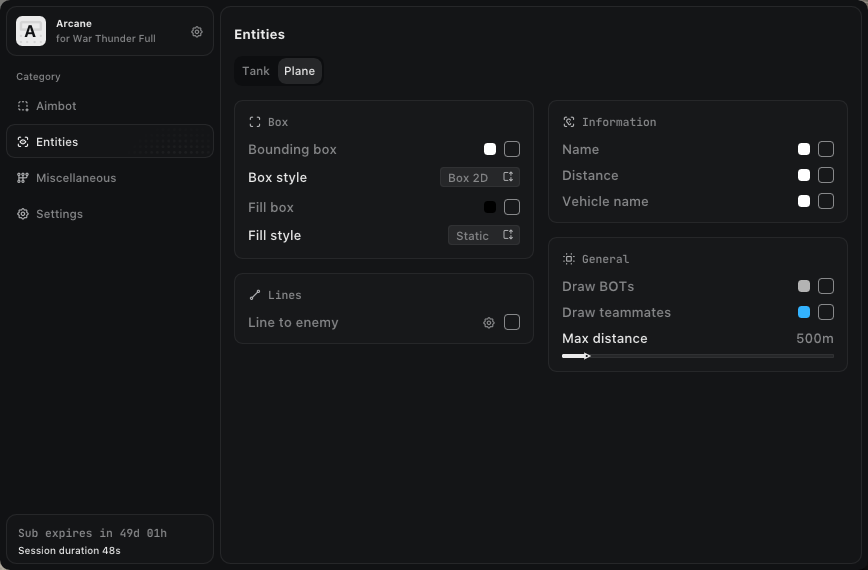Click the black Fill box color swatch
The height and width of the screenshot is (570, 868).
(x=490, y=207)
